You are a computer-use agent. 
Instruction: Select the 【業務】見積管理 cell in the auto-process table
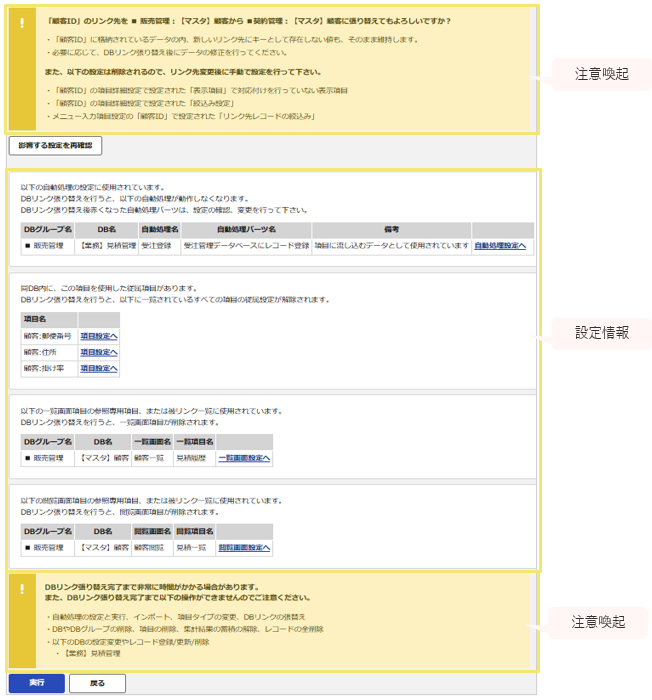point(106,246)
